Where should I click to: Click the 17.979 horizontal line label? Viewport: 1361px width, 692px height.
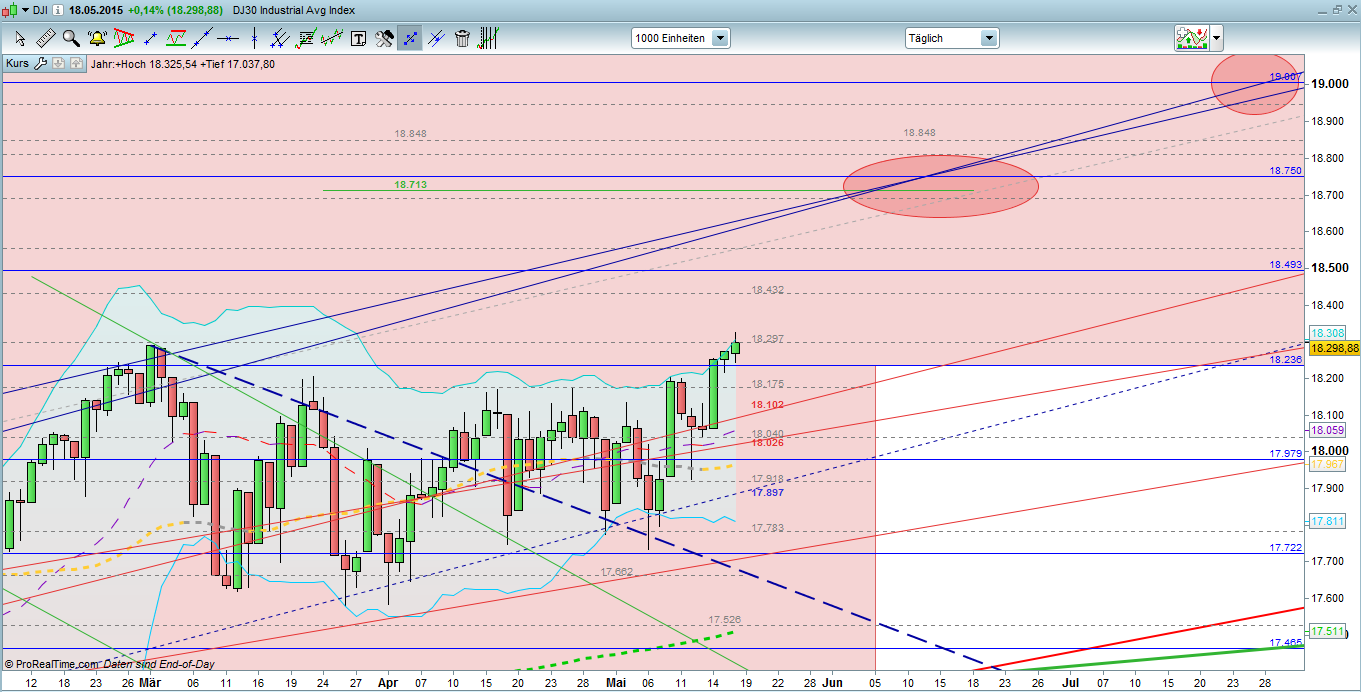1285,454
